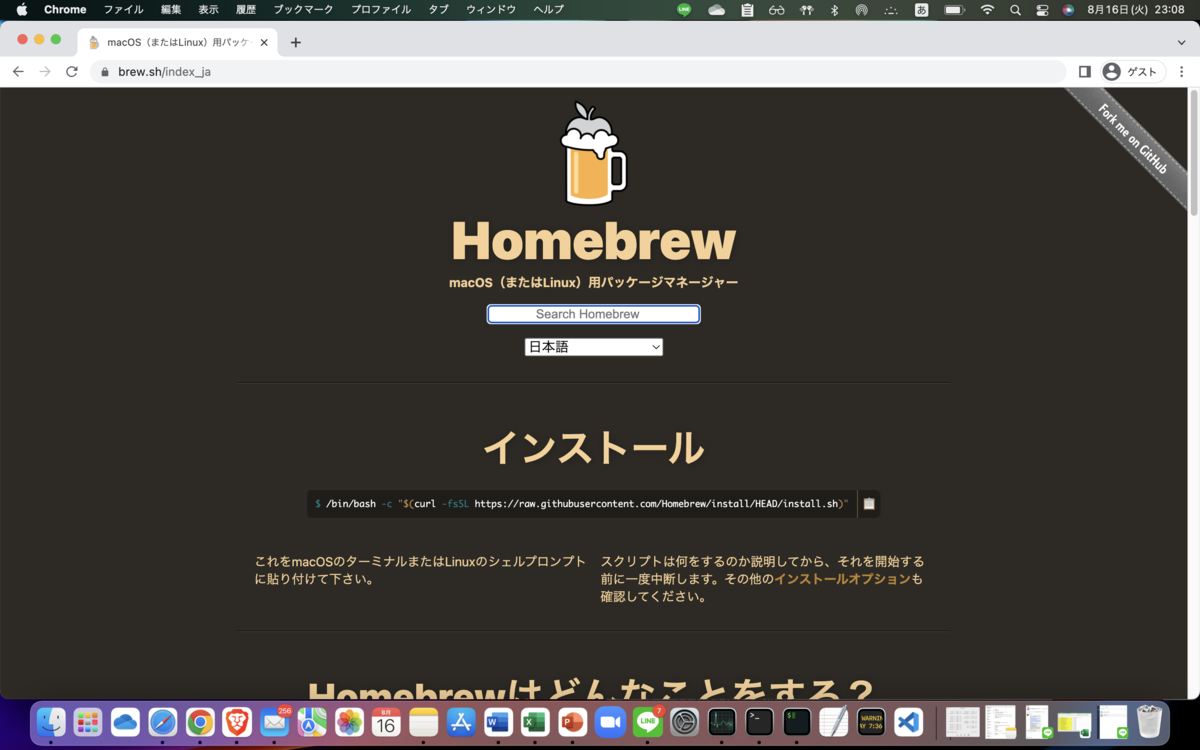Open the ゲスト profile button
Screen dimensions: 1200x750
click(1131, 71)
